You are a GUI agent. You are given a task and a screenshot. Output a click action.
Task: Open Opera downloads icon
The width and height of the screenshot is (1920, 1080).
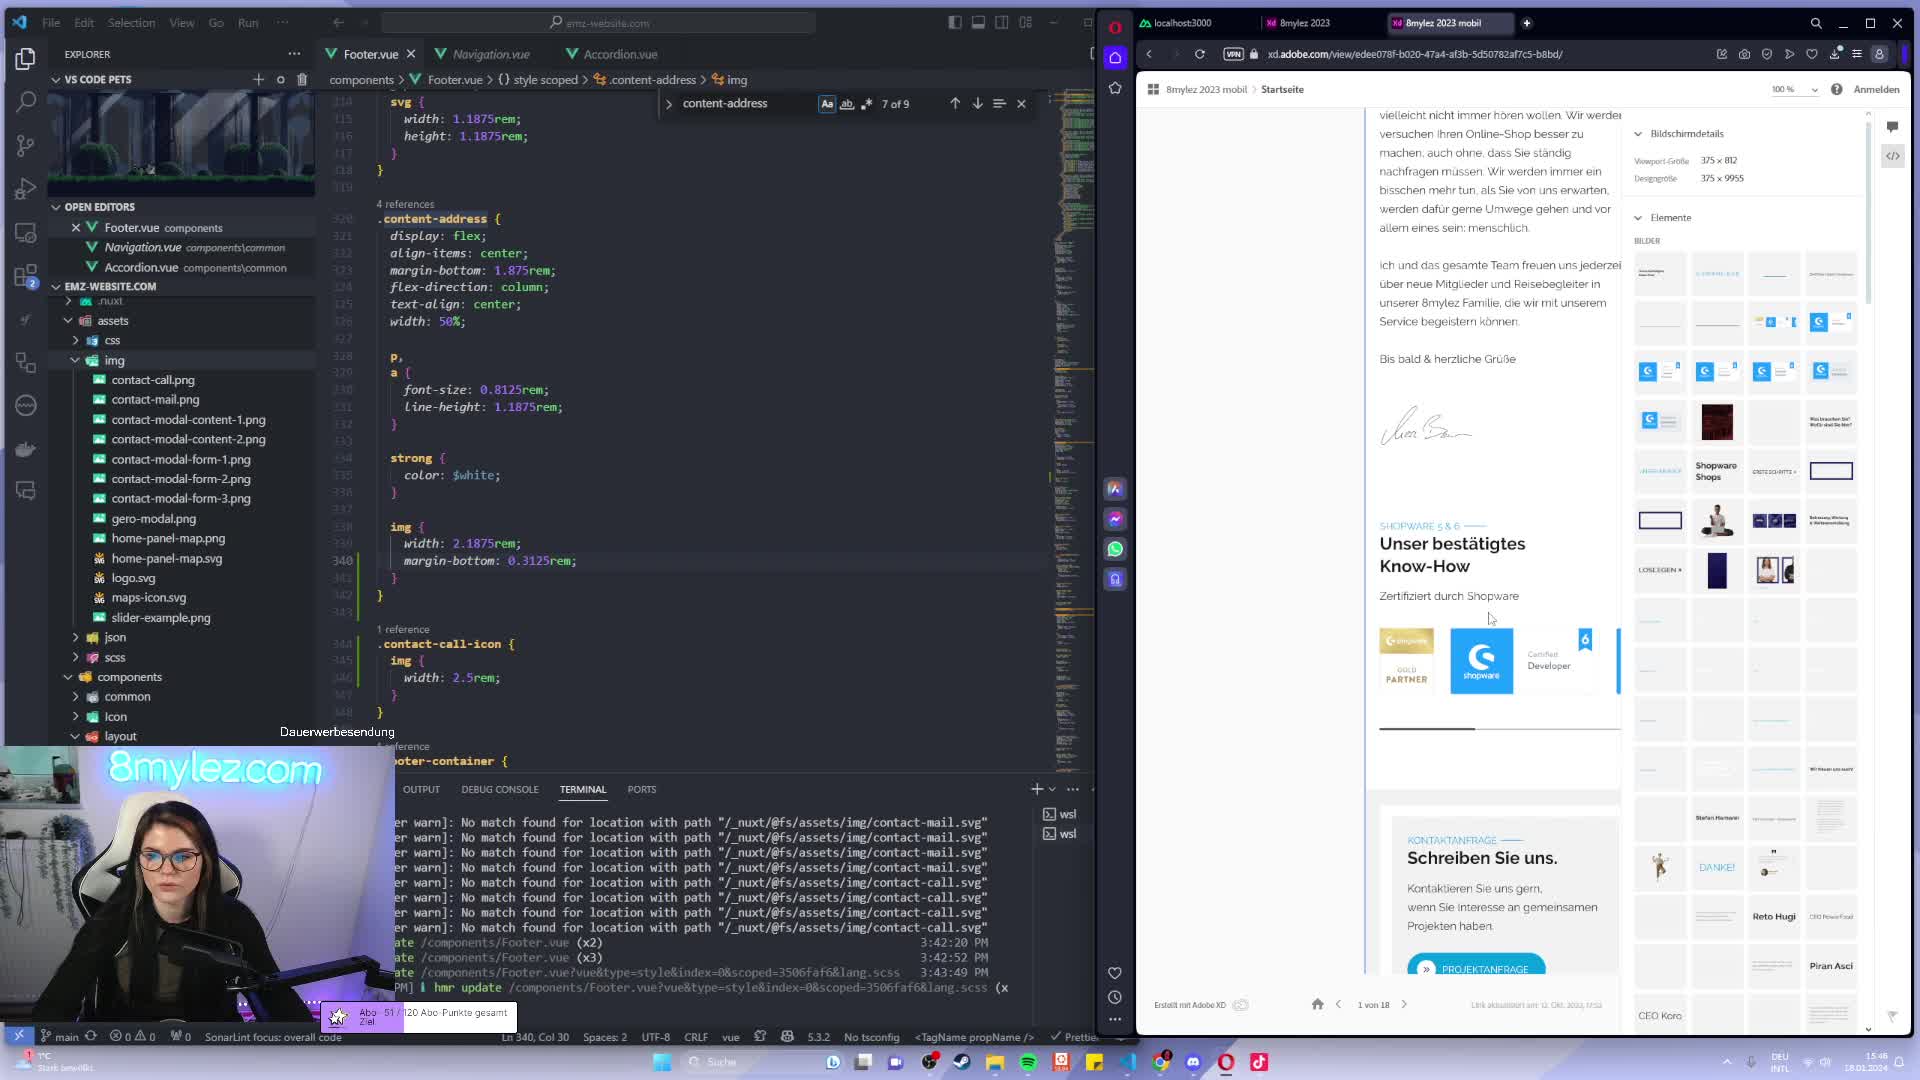(1834, 55)
